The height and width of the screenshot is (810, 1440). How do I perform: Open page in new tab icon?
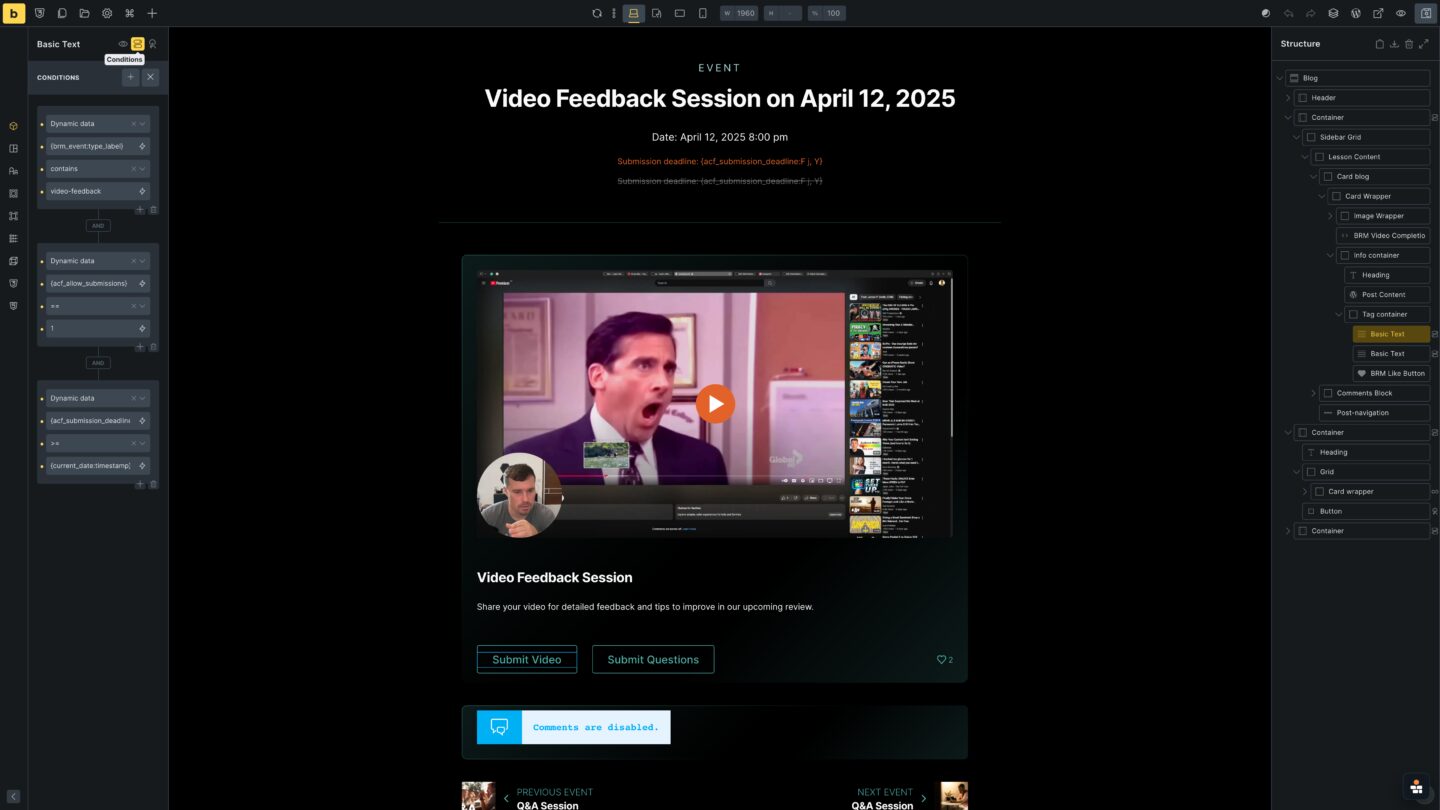click(x=1378, y=13)
